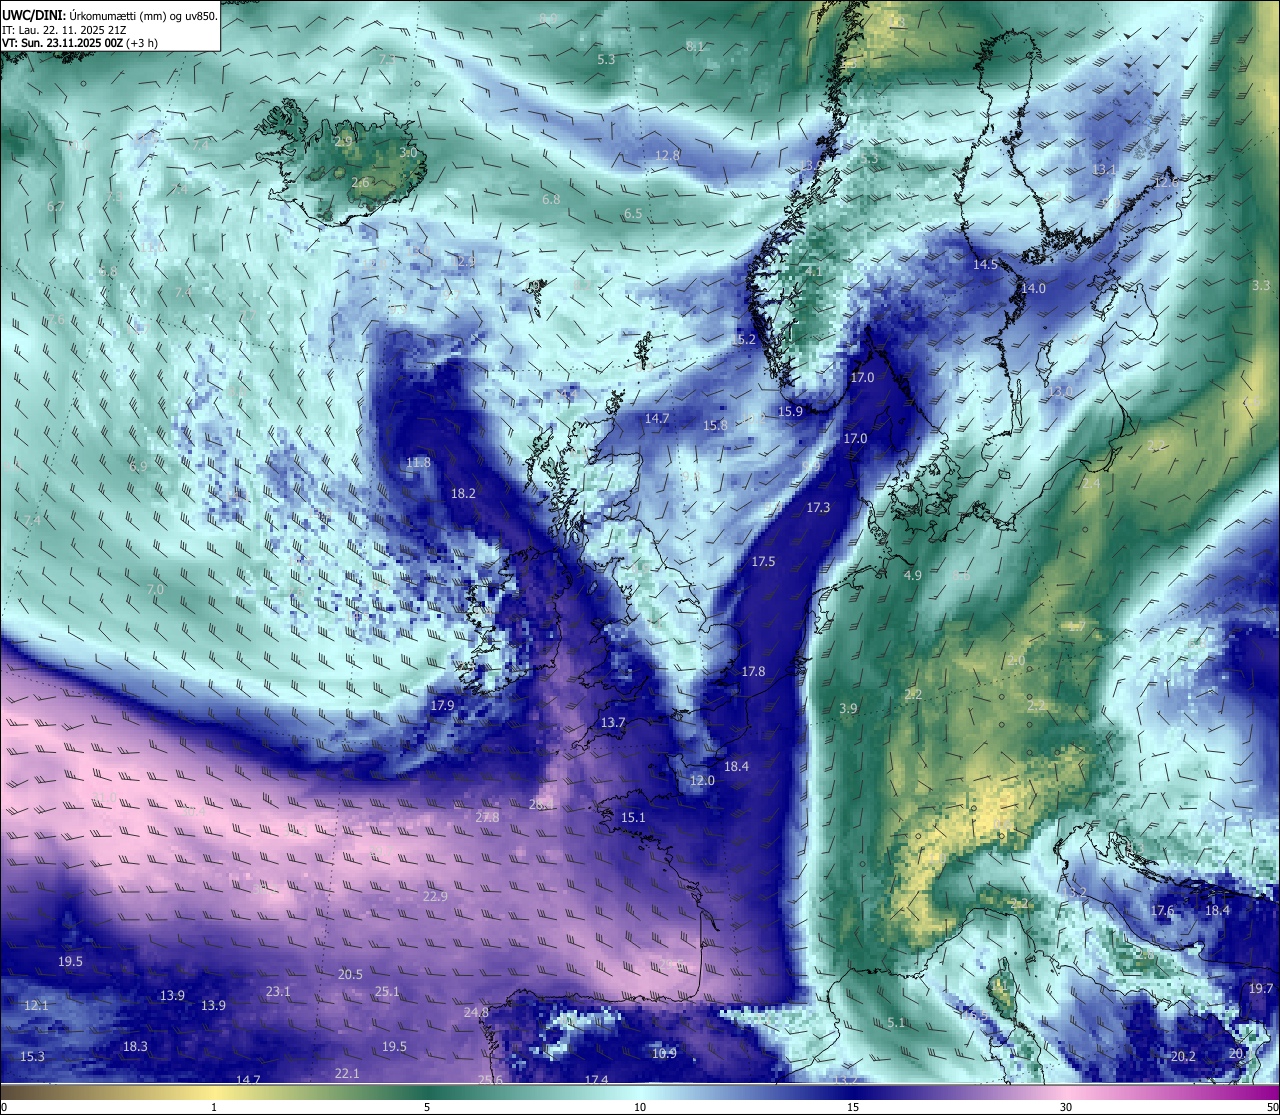Click the map value 11.8
Viewport: 1280px width, 1115px height.
point(418,462)
